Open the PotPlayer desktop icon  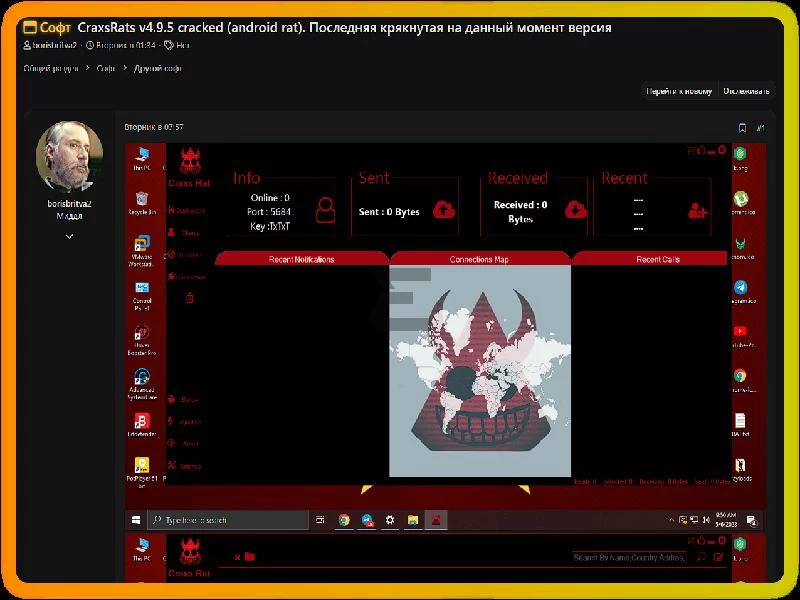click(x=142, y=471)
